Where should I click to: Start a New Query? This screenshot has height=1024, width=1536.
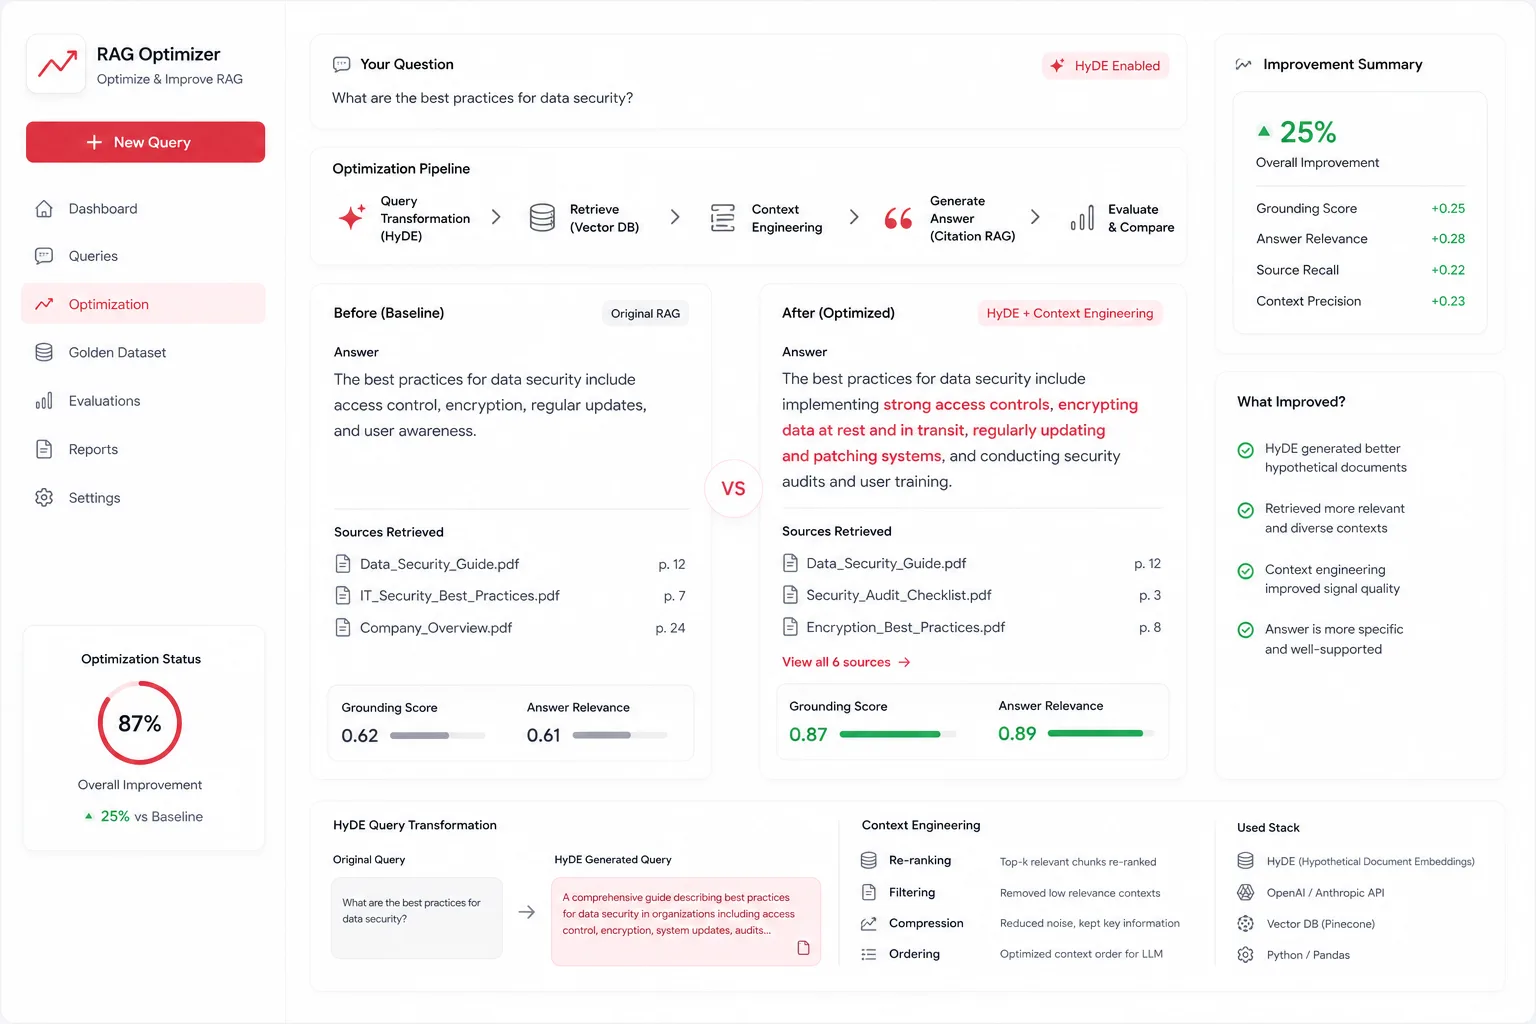(x=146, y=142)
